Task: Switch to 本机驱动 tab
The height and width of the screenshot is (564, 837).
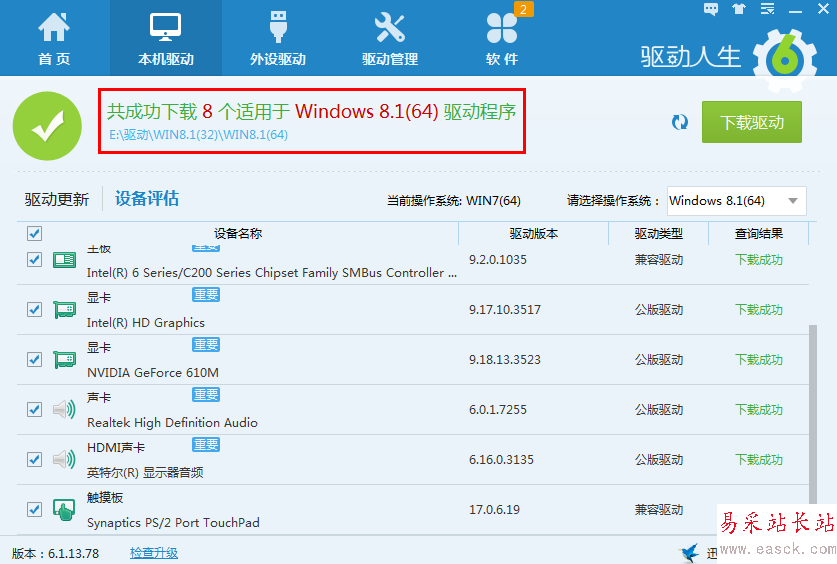Action: coord(165,39)
